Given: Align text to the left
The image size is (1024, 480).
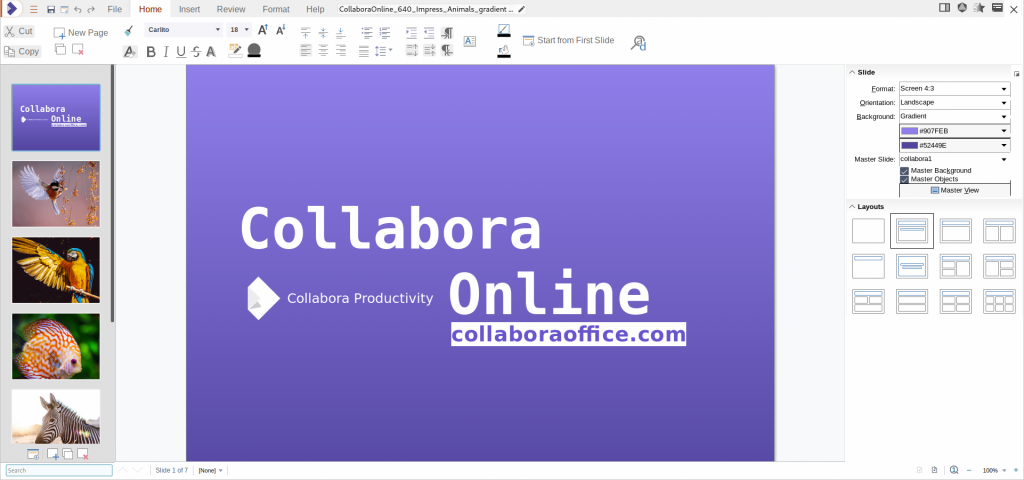Looking at the screenshot, I should click(306, 50).
